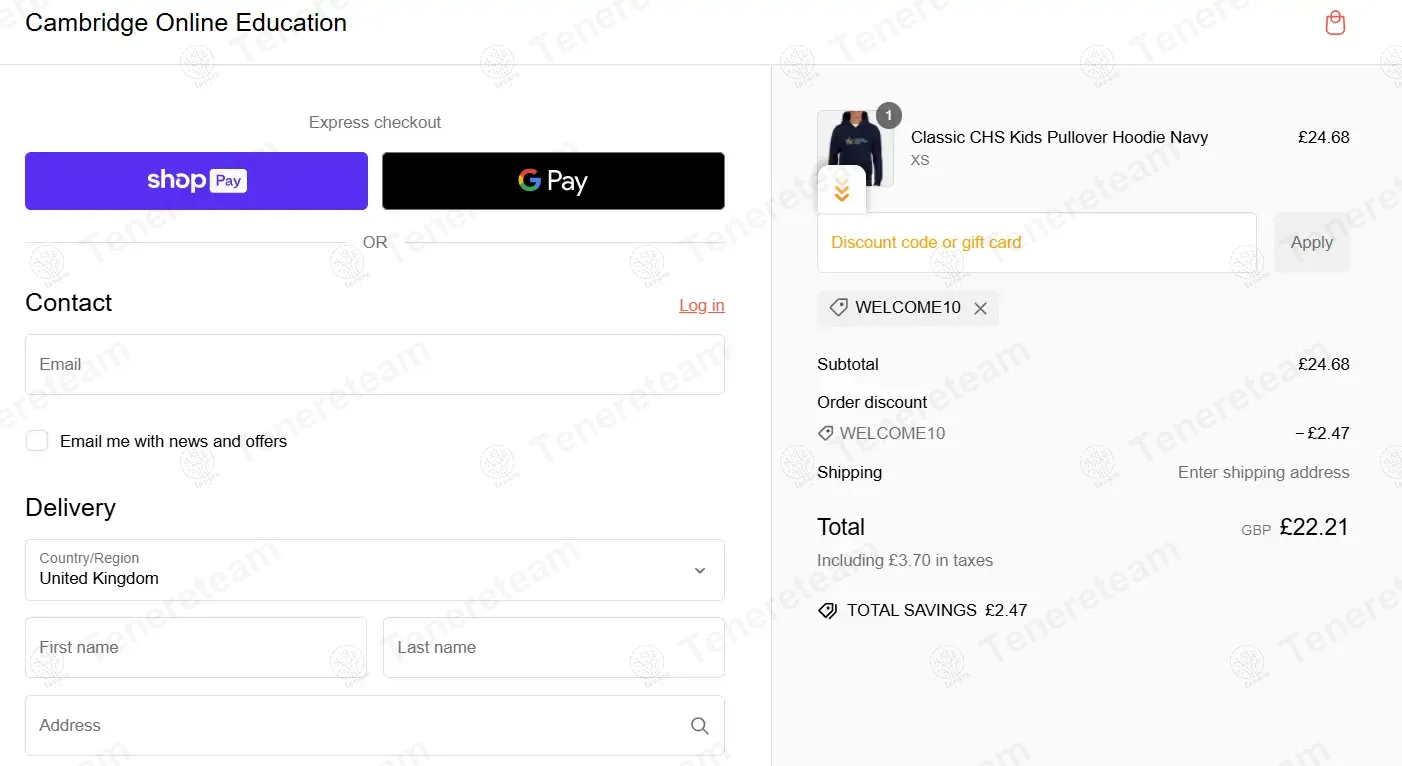Tick Email me with news and offers

point(37,441)
